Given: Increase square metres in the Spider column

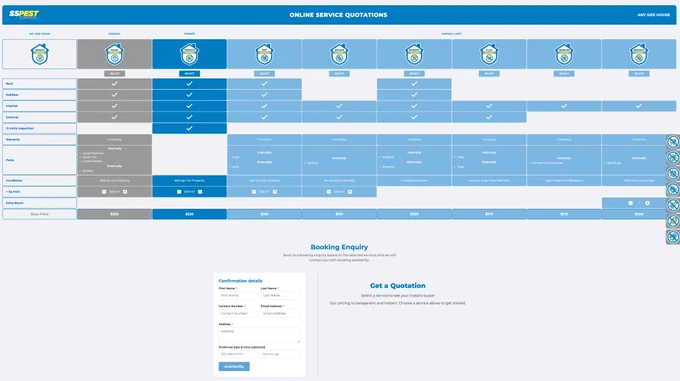Looking at the screenshot, I should click(x=350, y=192).
